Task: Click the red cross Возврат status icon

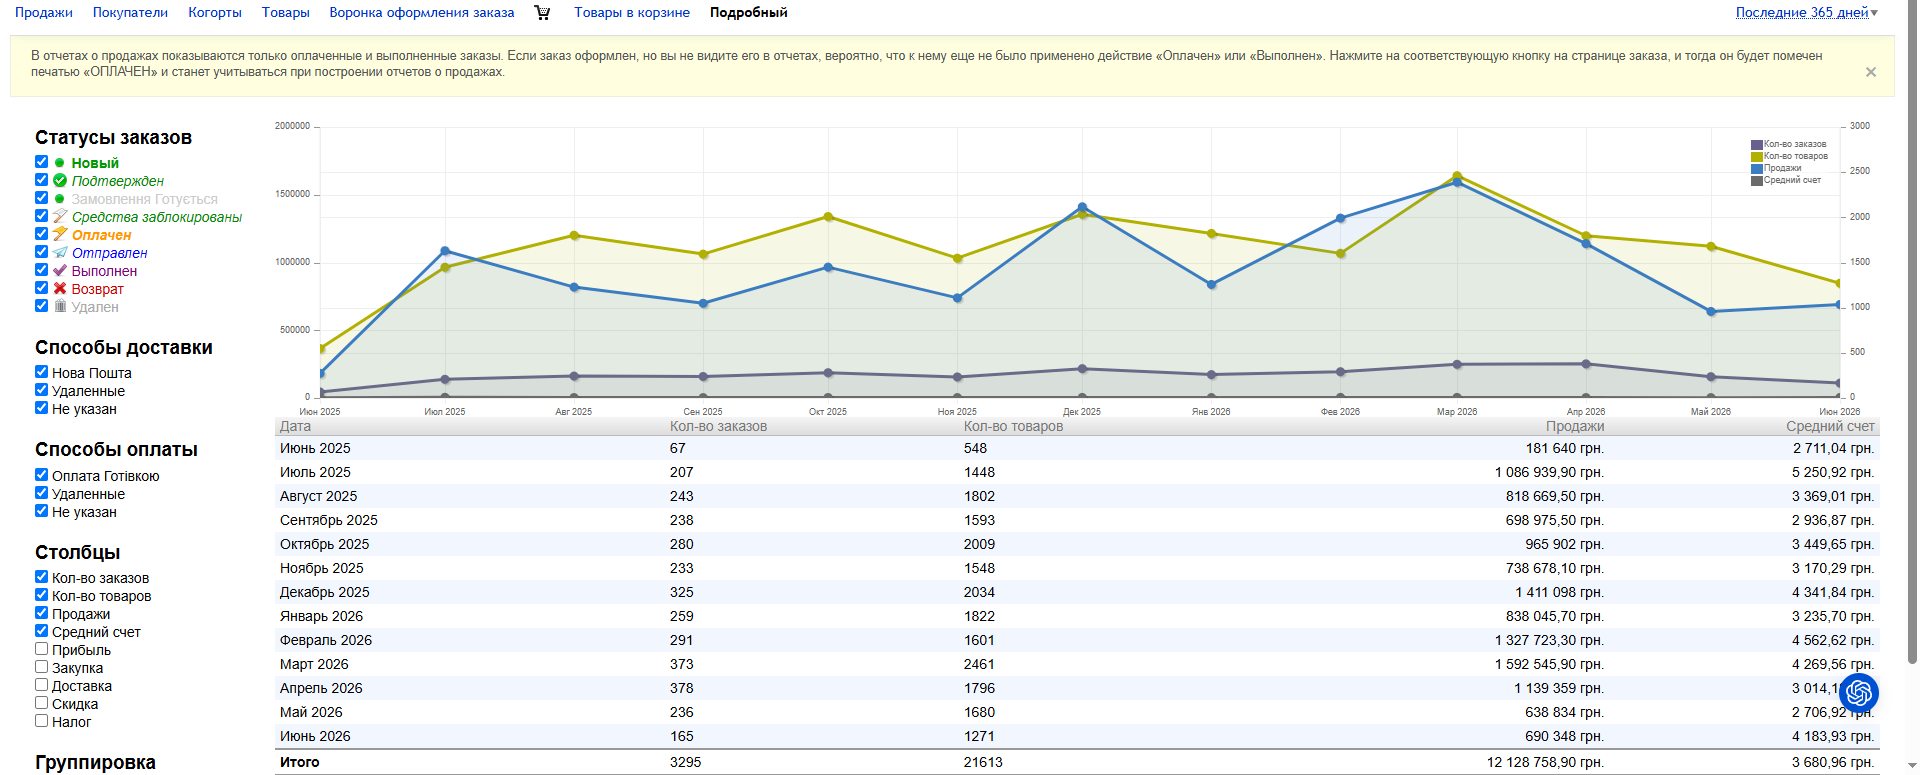Action: pyautogui.click(x=60, y=289)
